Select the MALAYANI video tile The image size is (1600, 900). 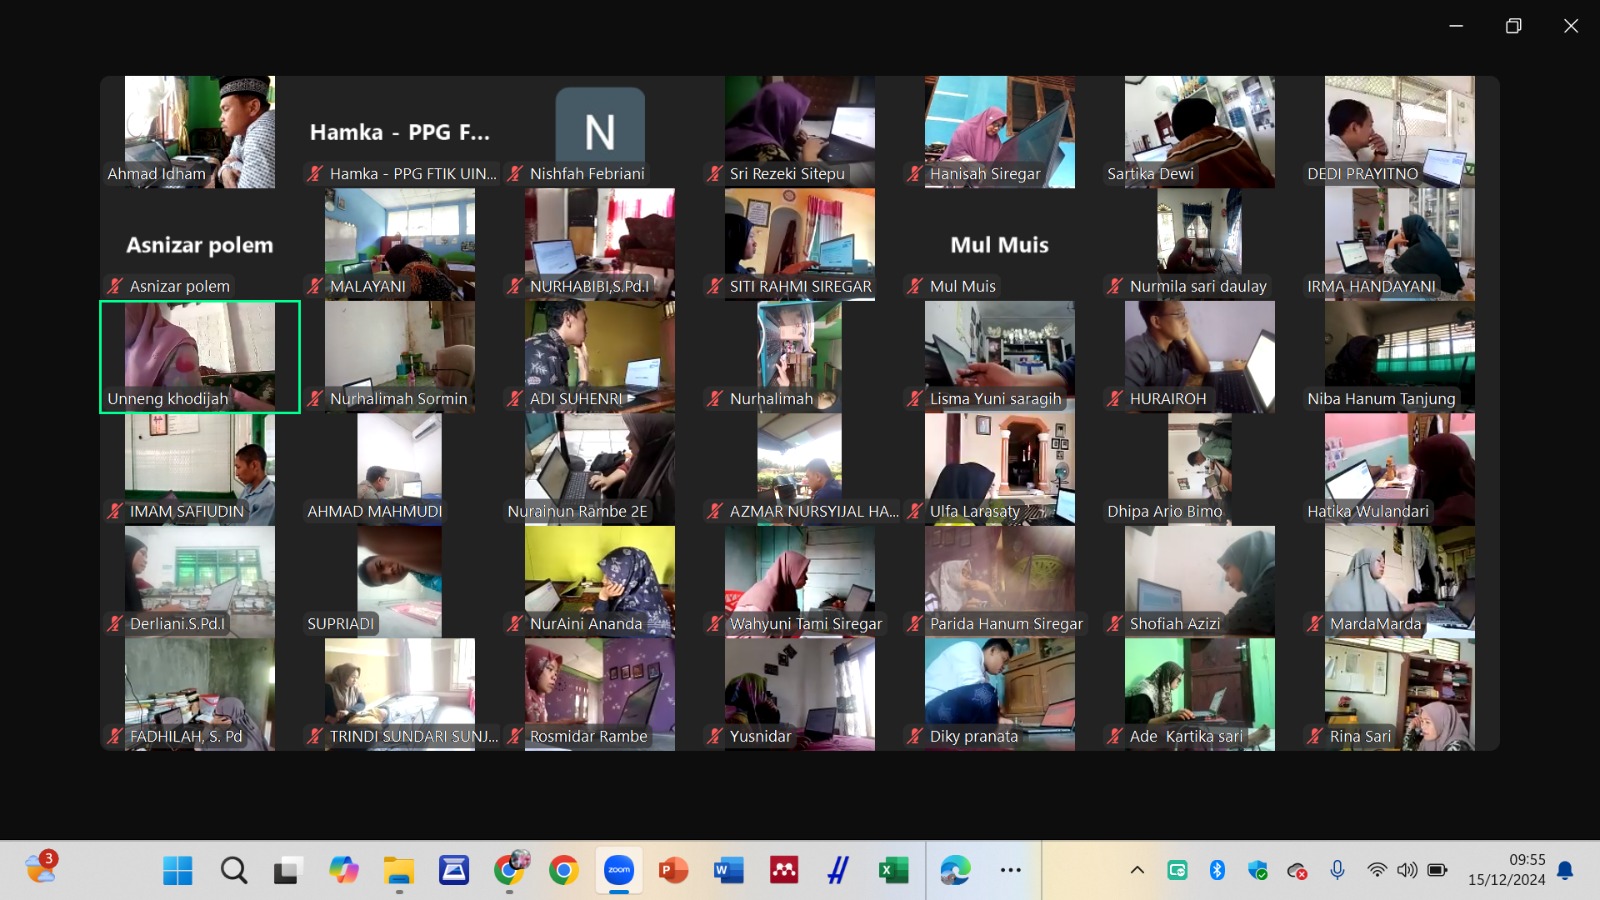(400, 244)
